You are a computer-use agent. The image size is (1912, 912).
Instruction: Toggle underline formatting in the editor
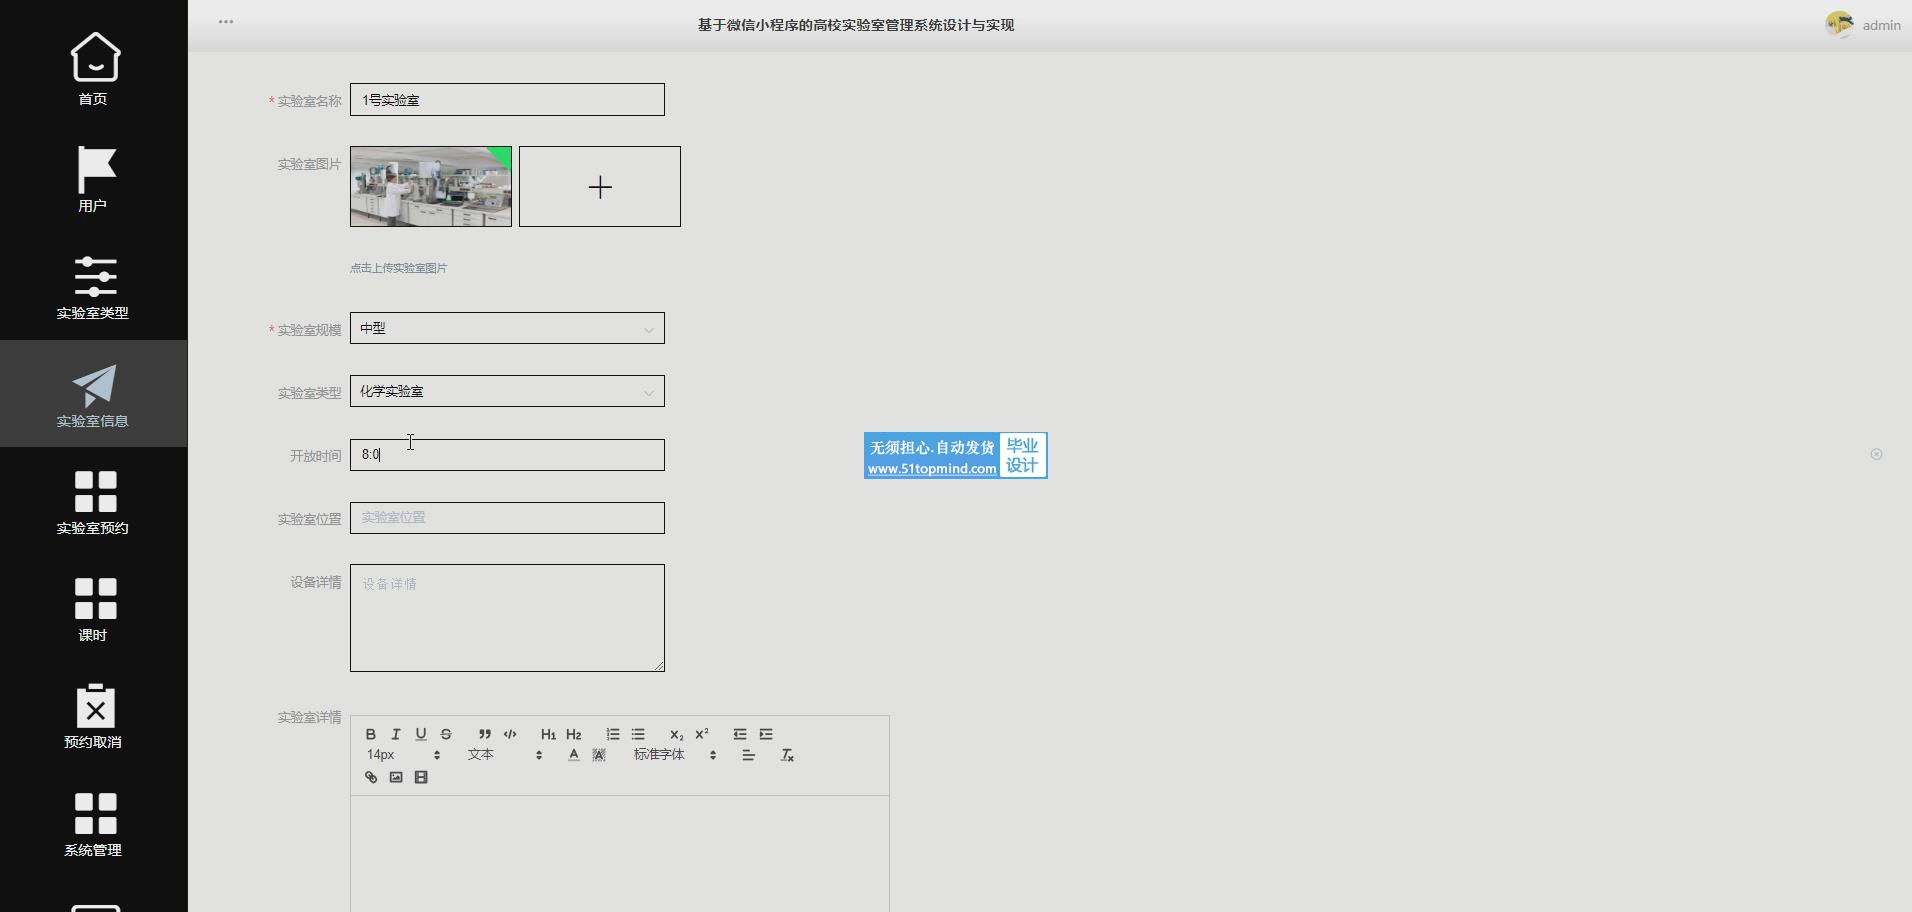[421, 734]
